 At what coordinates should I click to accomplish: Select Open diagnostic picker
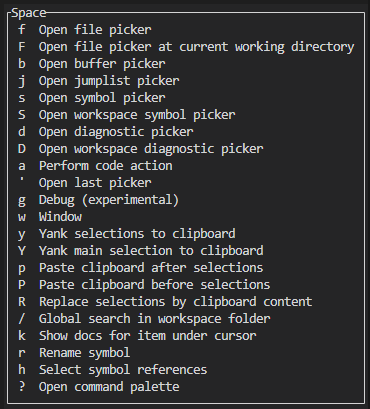(x=106, y=132)
